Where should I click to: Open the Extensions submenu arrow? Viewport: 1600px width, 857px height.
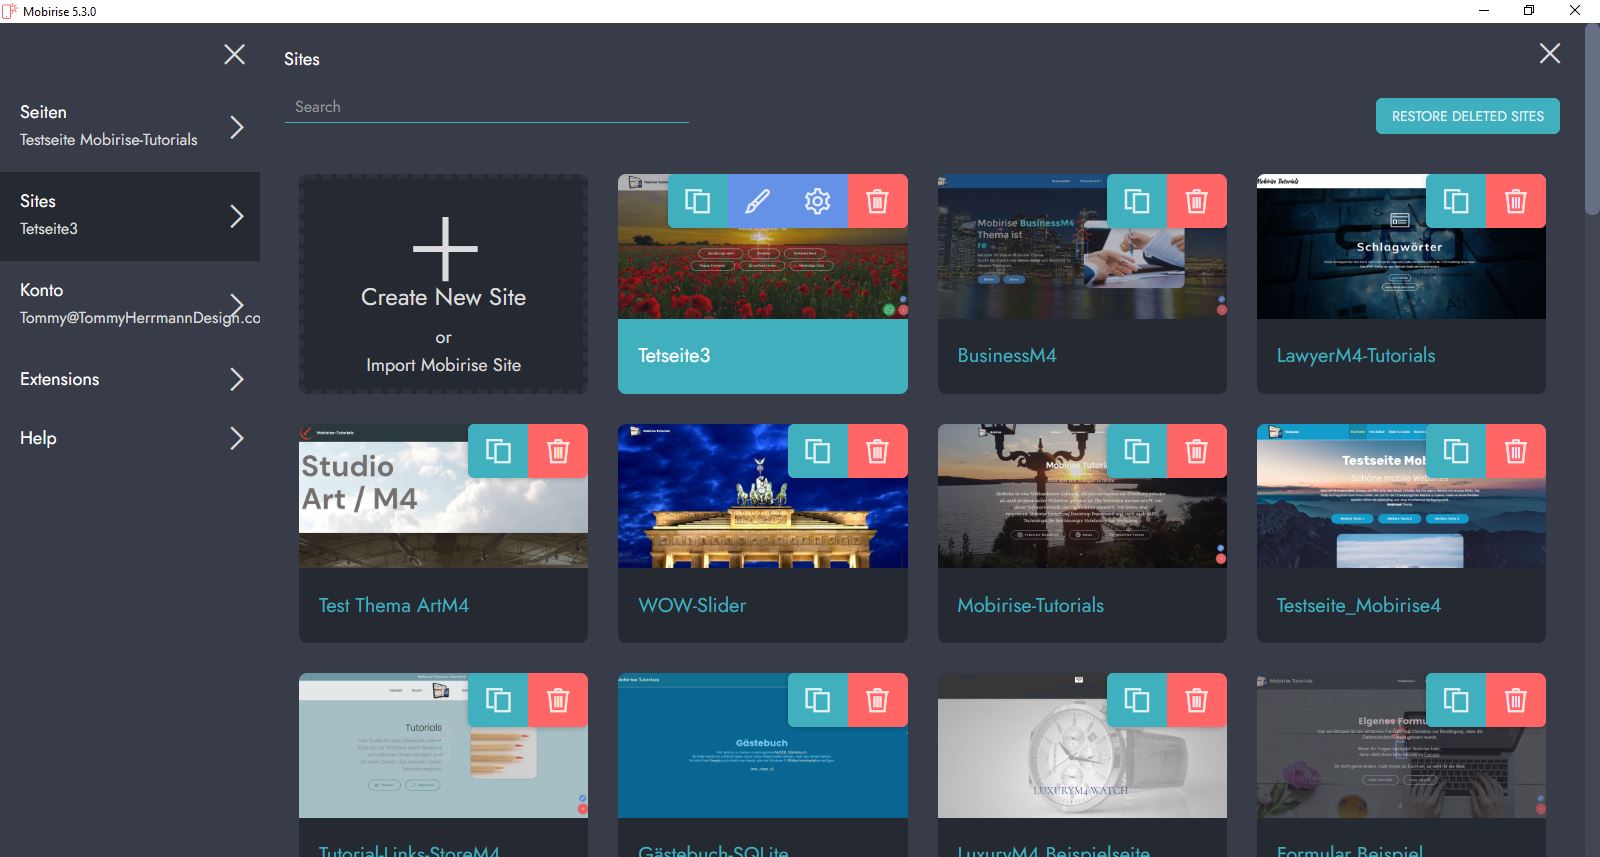(237, 379)
